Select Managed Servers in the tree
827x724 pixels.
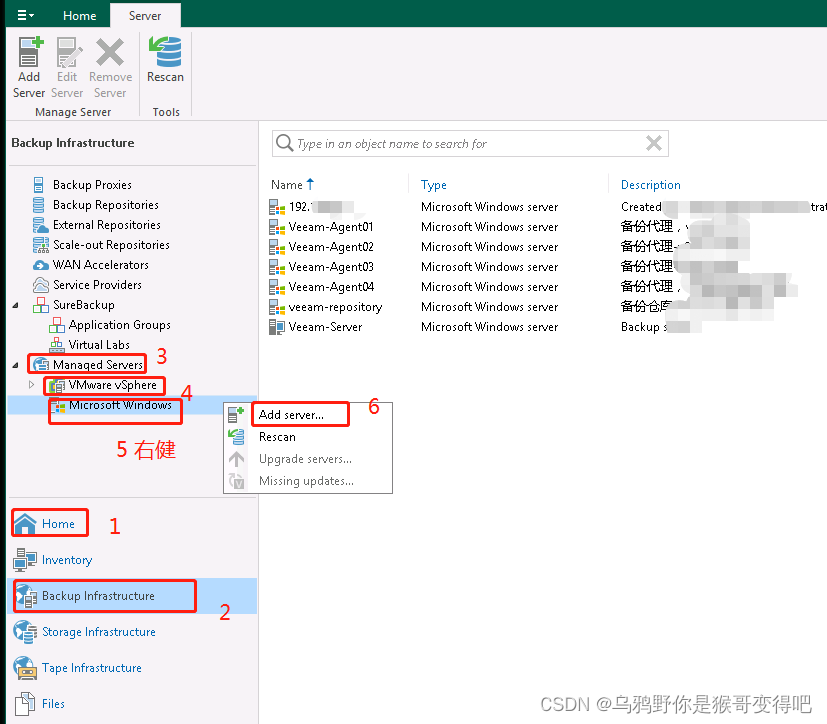tap(98, 365)
